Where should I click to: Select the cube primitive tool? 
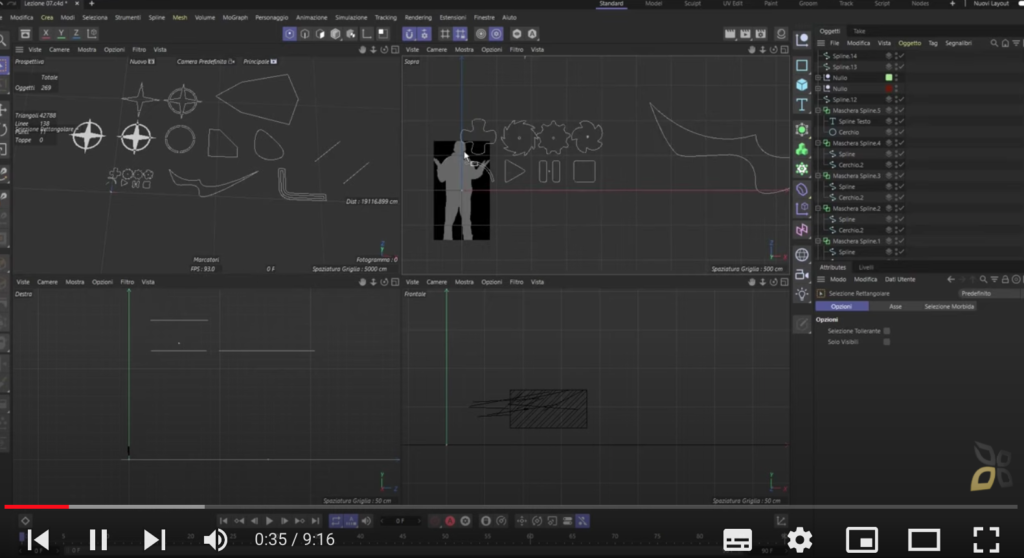tap(802, 85)
